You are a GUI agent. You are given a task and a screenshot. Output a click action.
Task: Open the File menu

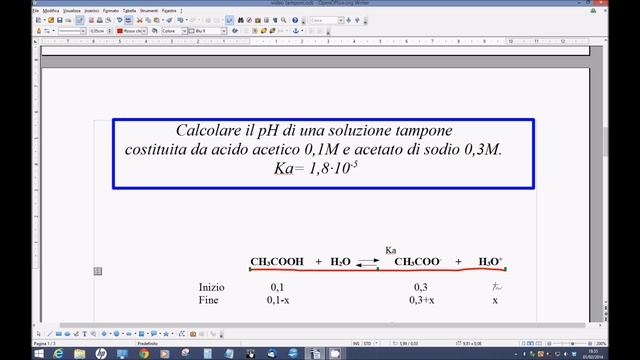click(x=36, y=11)
